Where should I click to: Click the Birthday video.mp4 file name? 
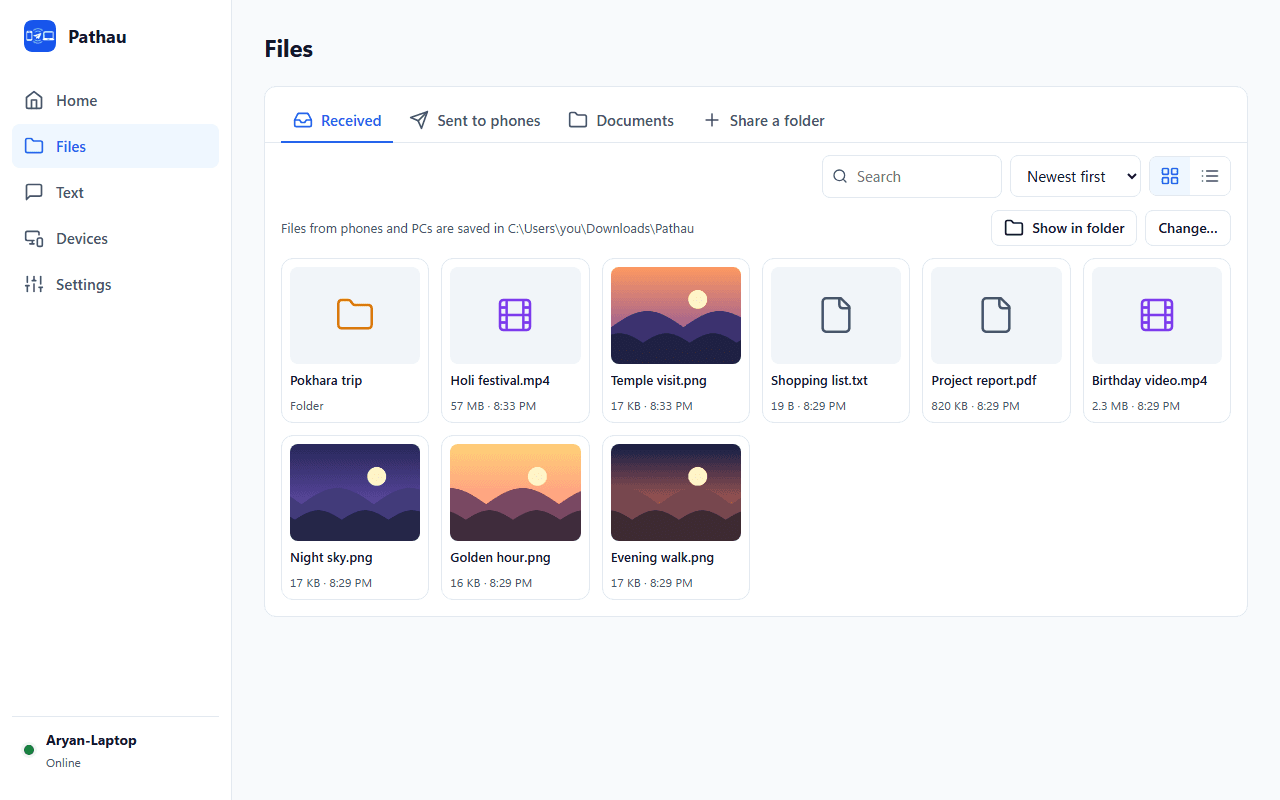[1150, 381]
